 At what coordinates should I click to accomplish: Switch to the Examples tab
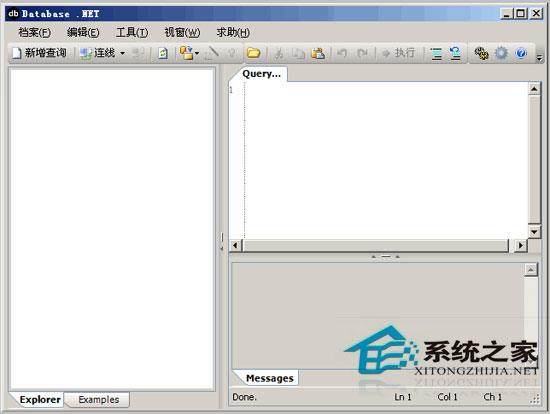click(99, 400)
